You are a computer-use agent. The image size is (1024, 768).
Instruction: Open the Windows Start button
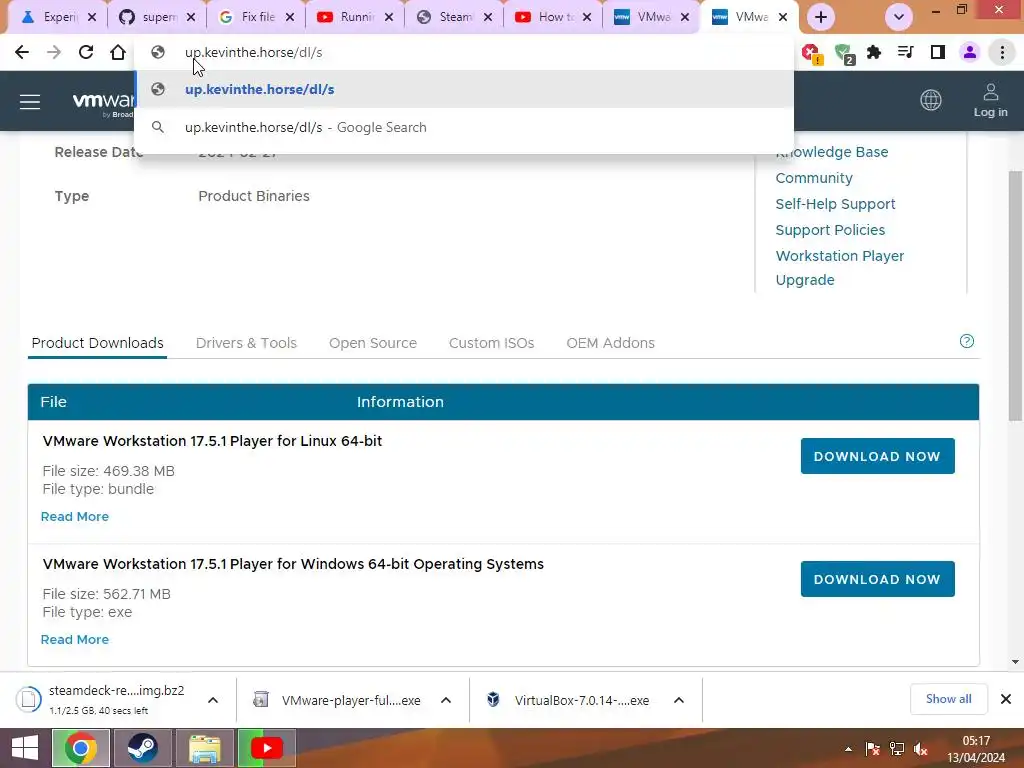[24, 748]
